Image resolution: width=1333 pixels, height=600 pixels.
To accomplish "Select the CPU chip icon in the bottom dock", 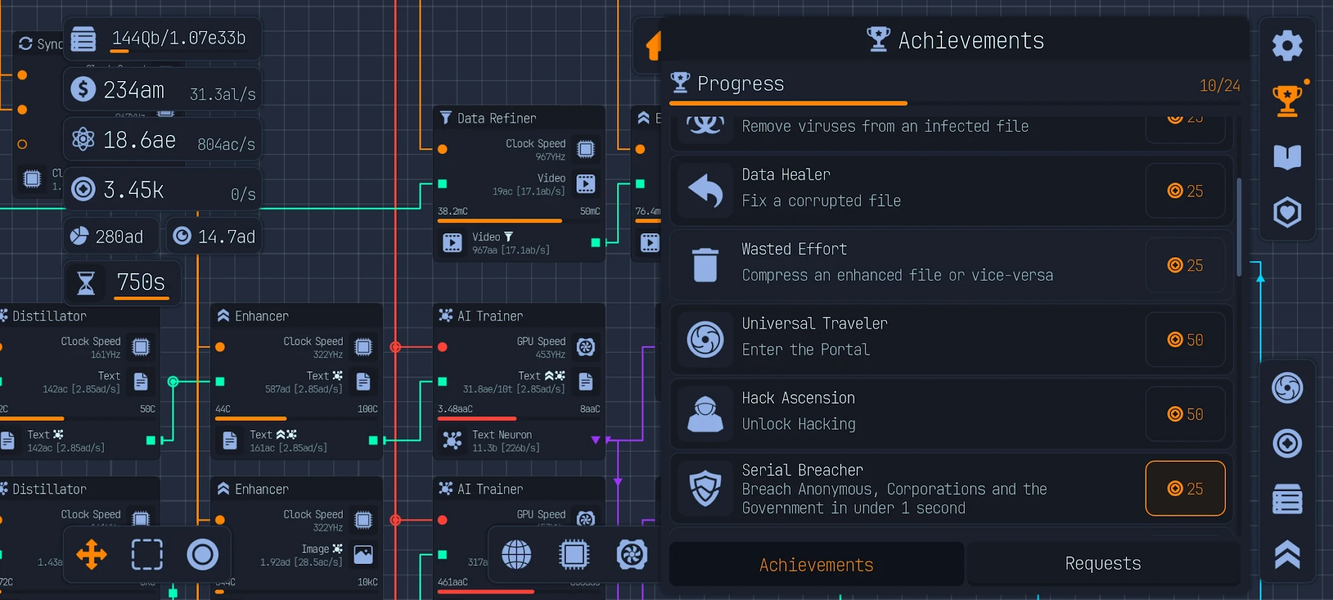I will coord(574,555).
